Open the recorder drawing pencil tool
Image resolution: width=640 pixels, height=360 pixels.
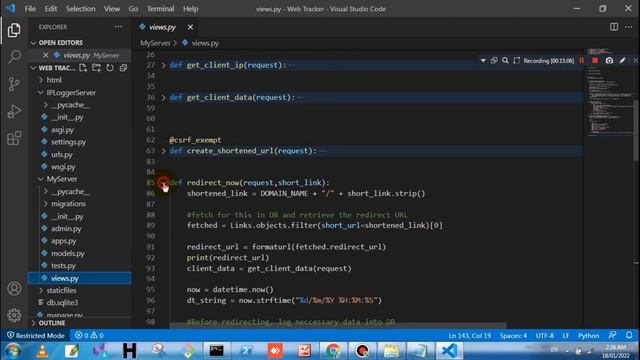click(x=622, y=60)
